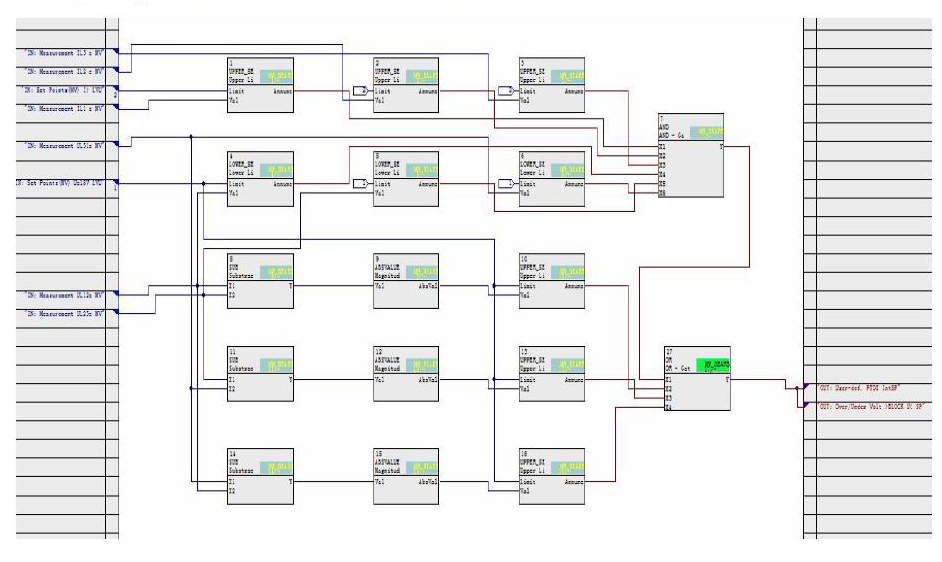Click margin input 'IN: Measurement IL2 = MV'
The image size is (942, 562).
[x=64, y=72]
